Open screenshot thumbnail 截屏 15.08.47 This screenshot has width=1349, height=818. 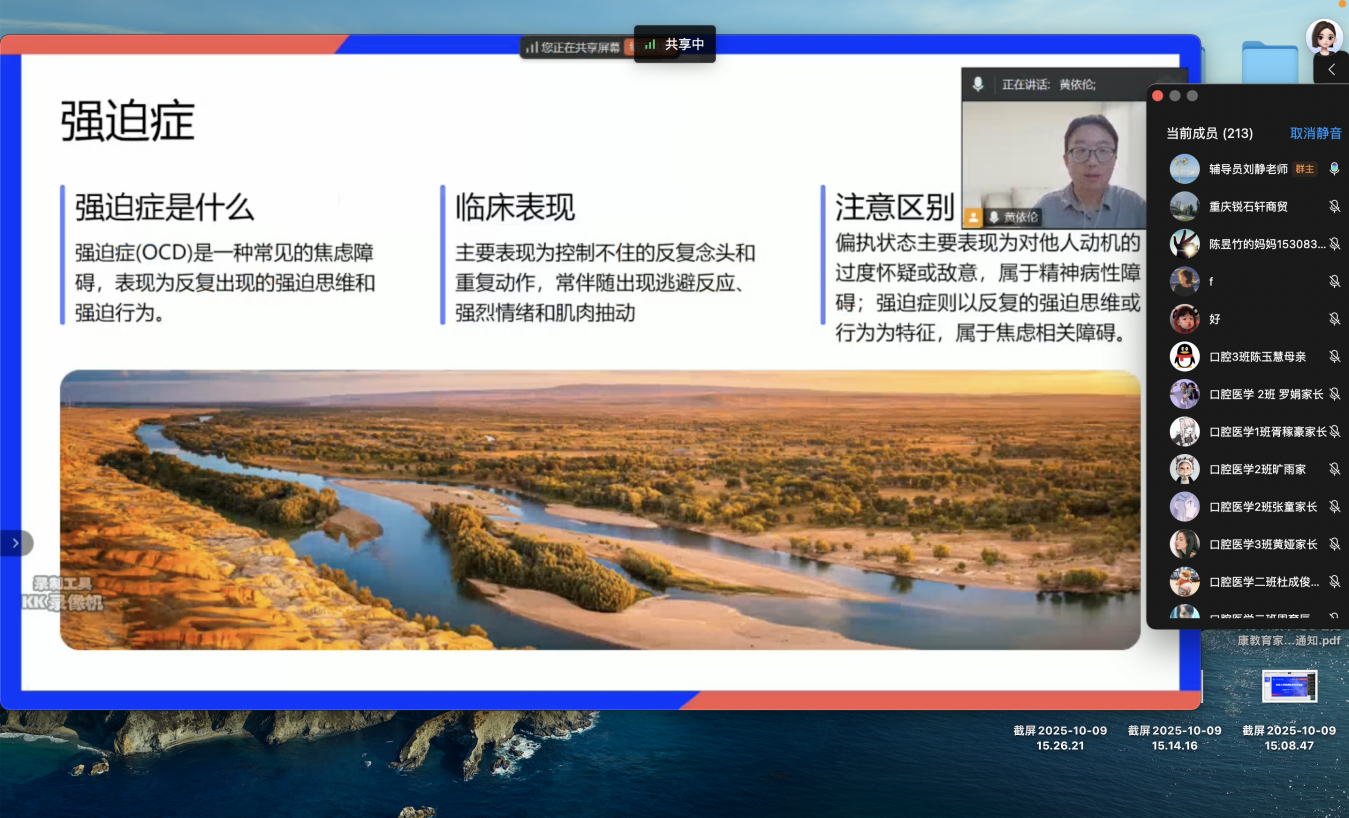pos(1289,687)
